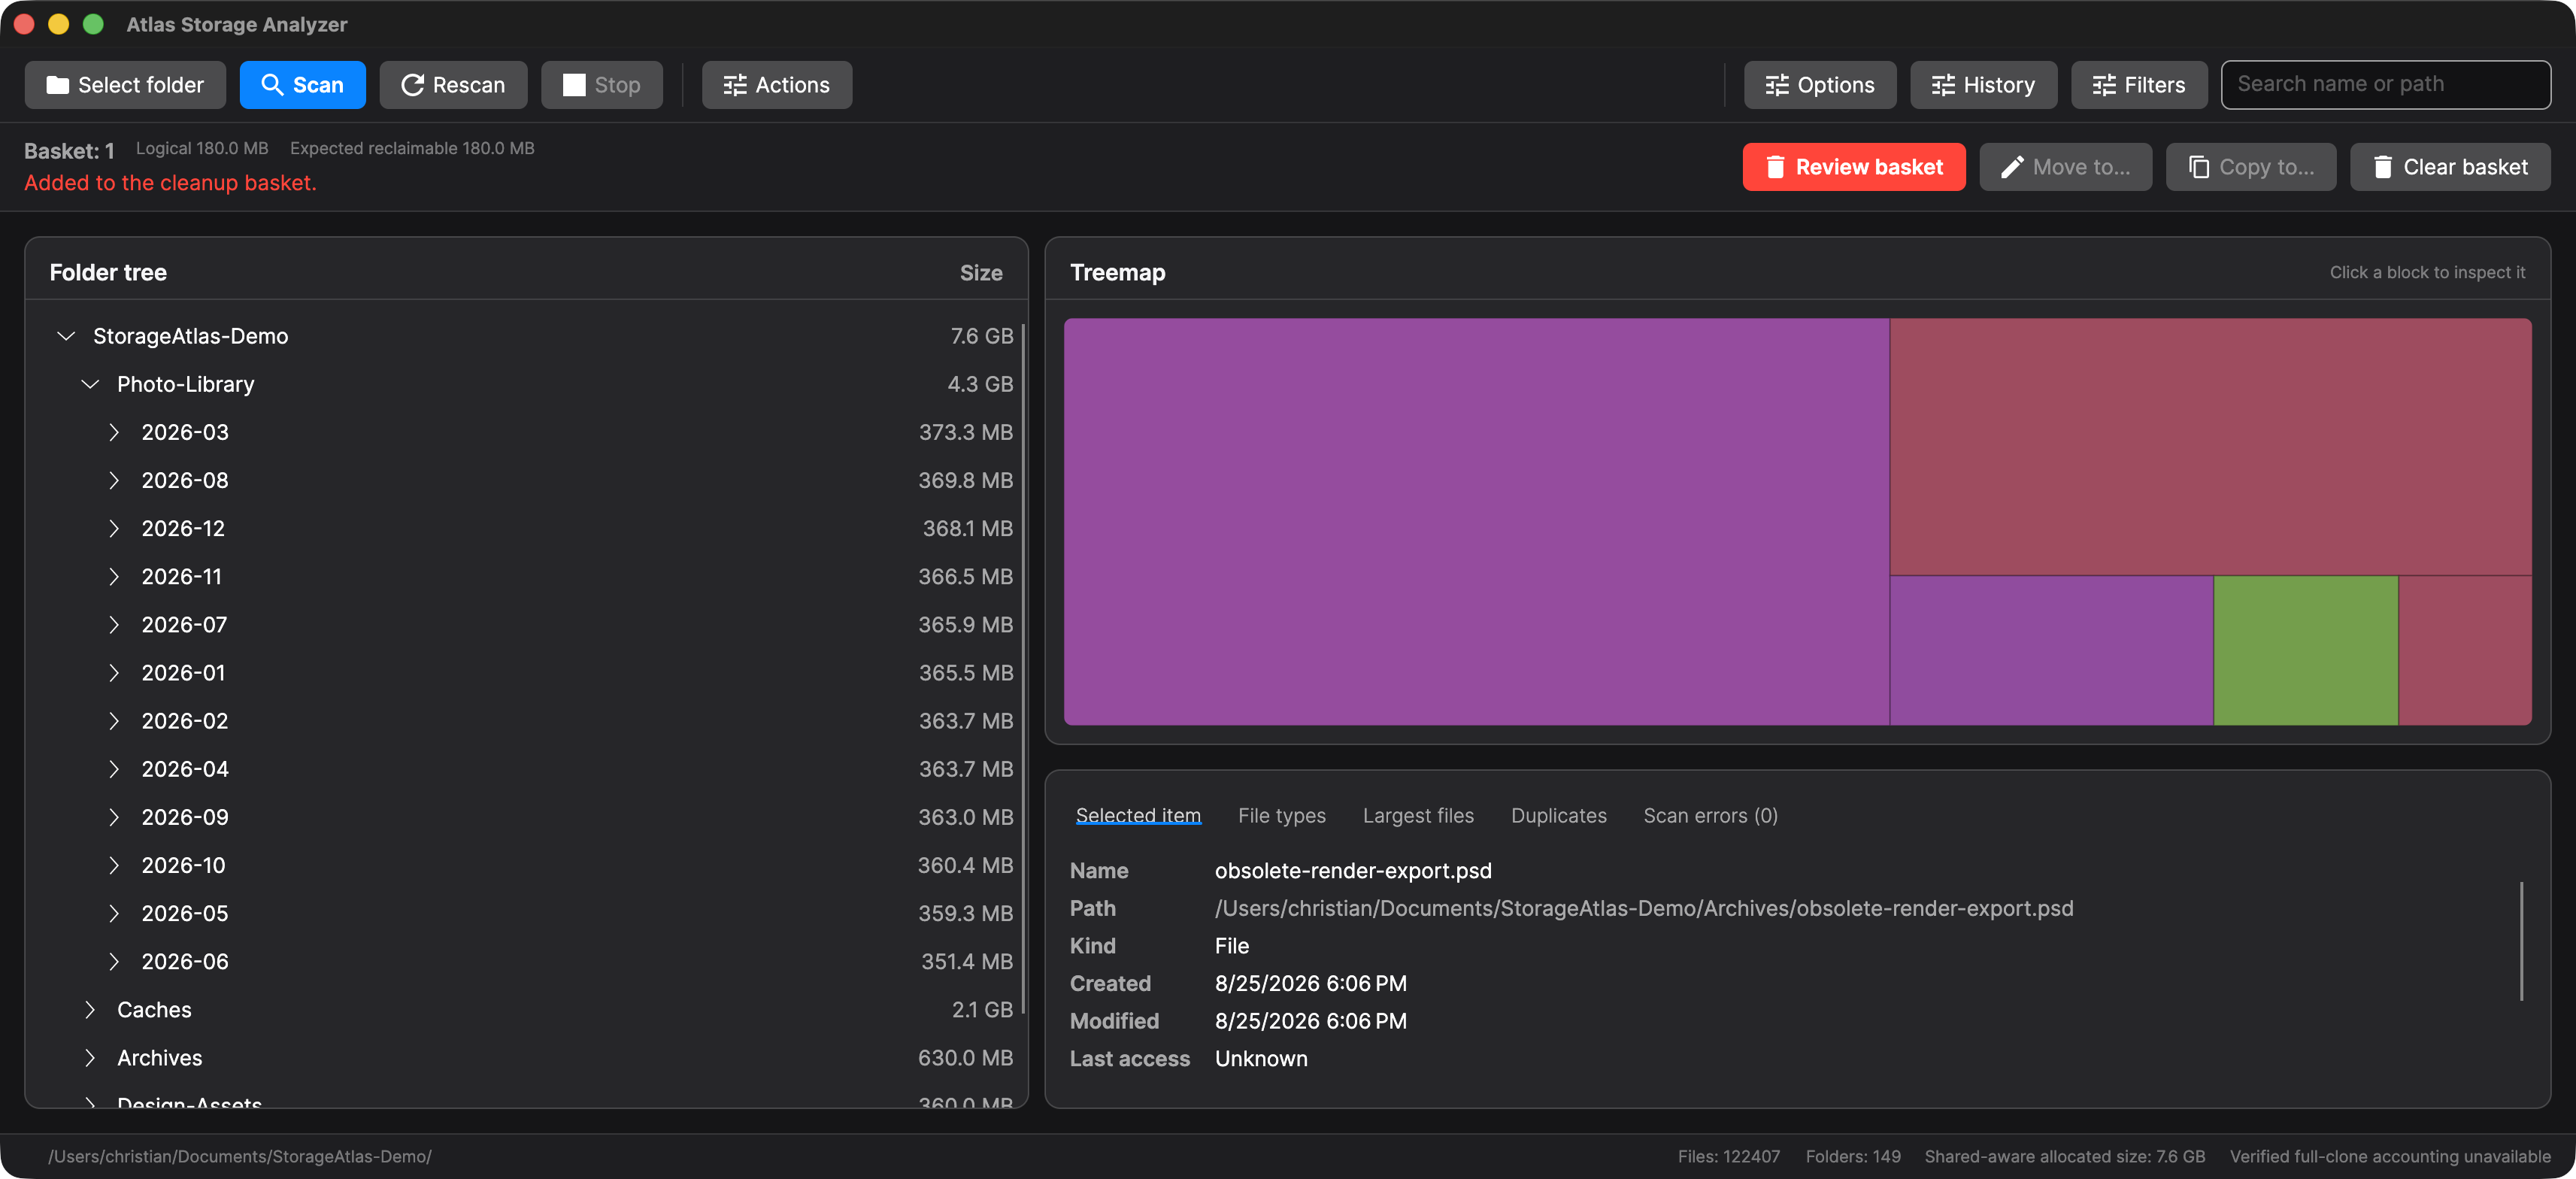Expand the Caches folder
Screen dimensions: 2576x1179
pyautogui.click(x=90, y=1010)
